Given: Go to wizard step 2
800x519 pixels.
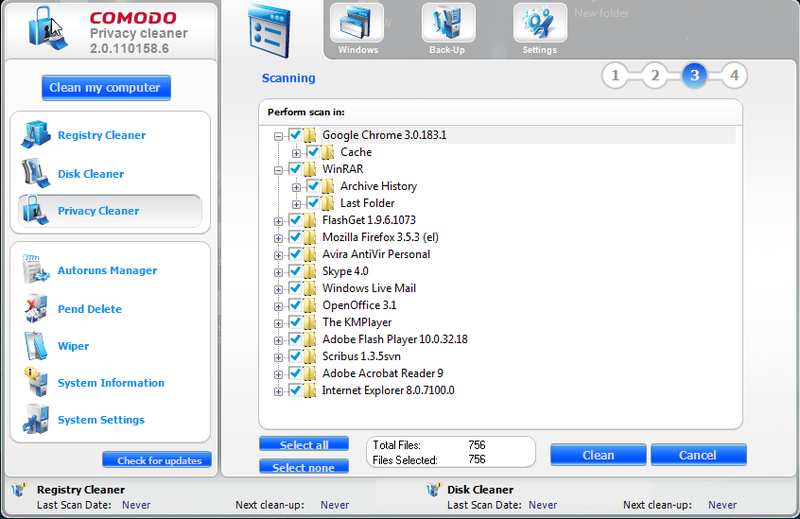Looking at the screenshot, I should tap(655, 76).
